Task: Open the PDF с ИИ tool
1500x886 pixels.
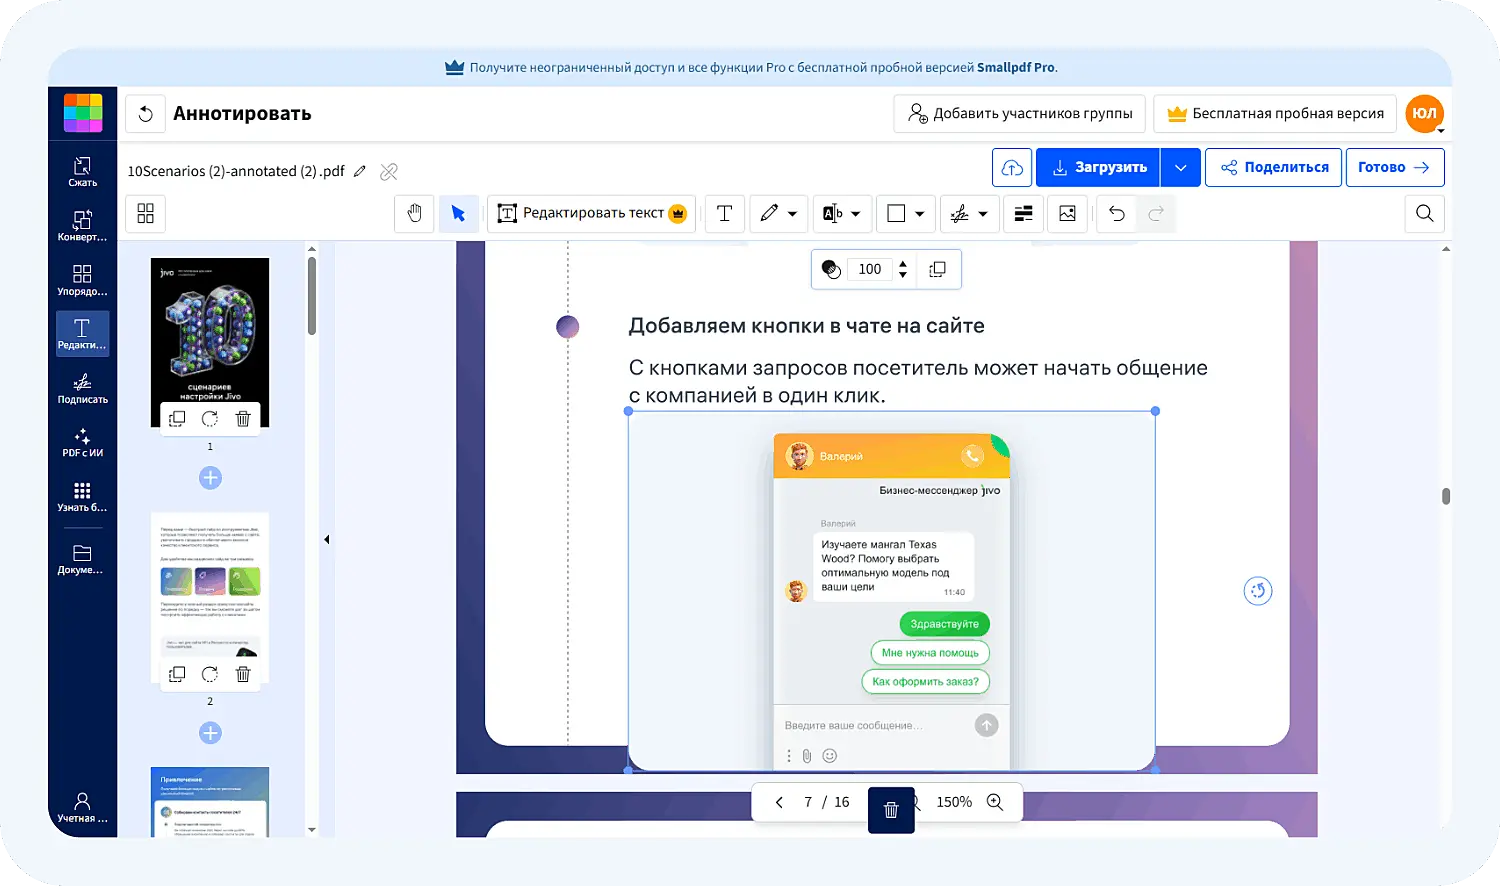Action: [83, 442]
